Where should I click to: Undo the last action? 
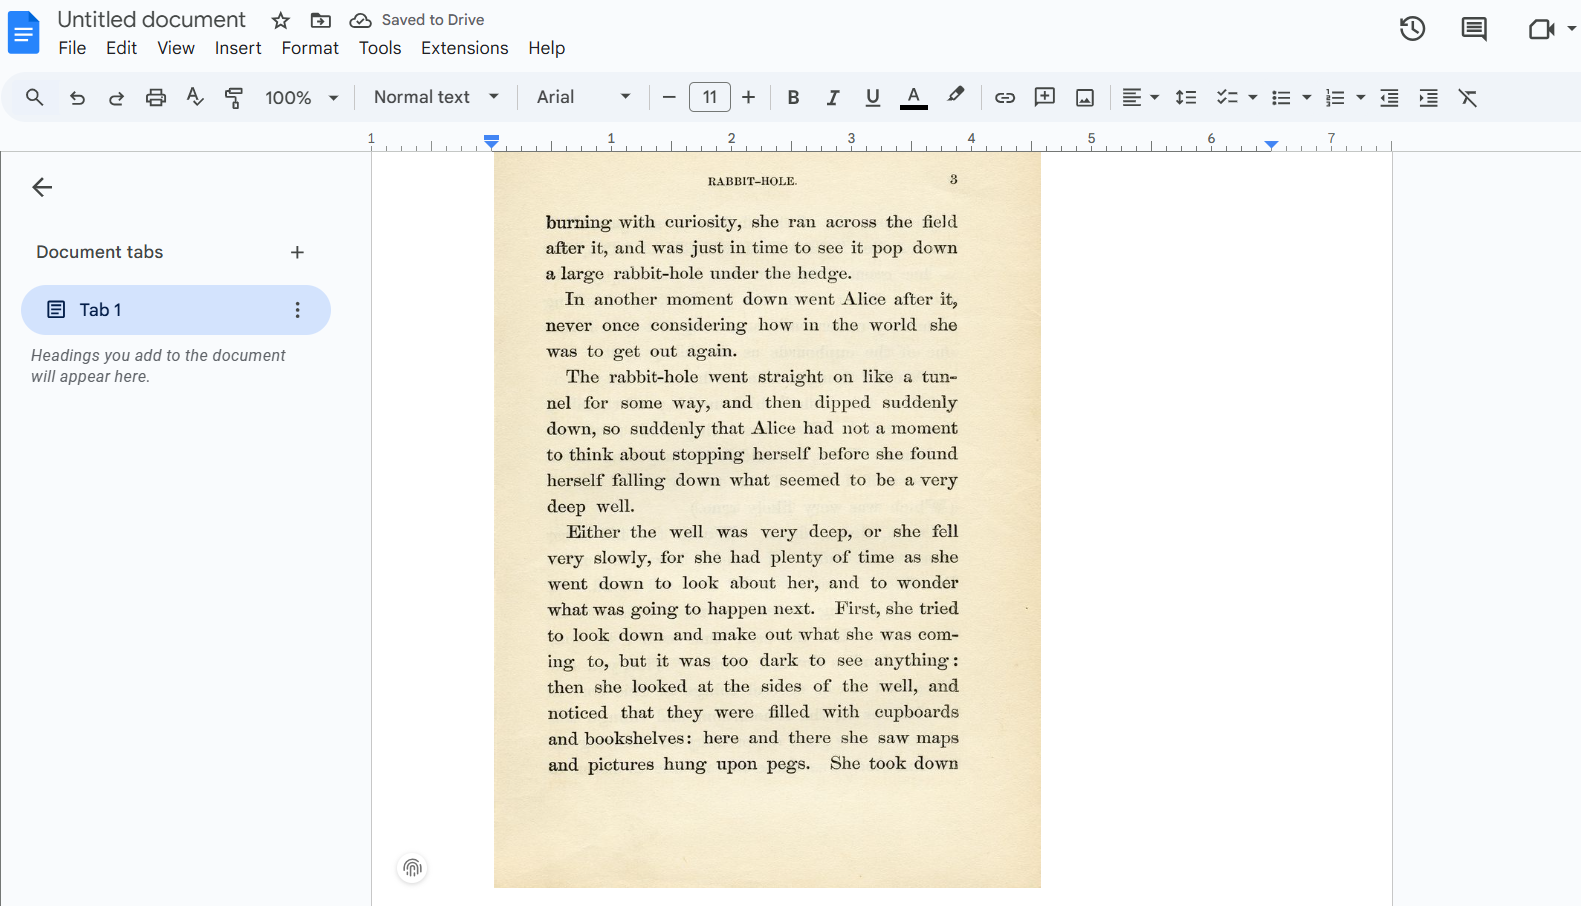[77, 97]
